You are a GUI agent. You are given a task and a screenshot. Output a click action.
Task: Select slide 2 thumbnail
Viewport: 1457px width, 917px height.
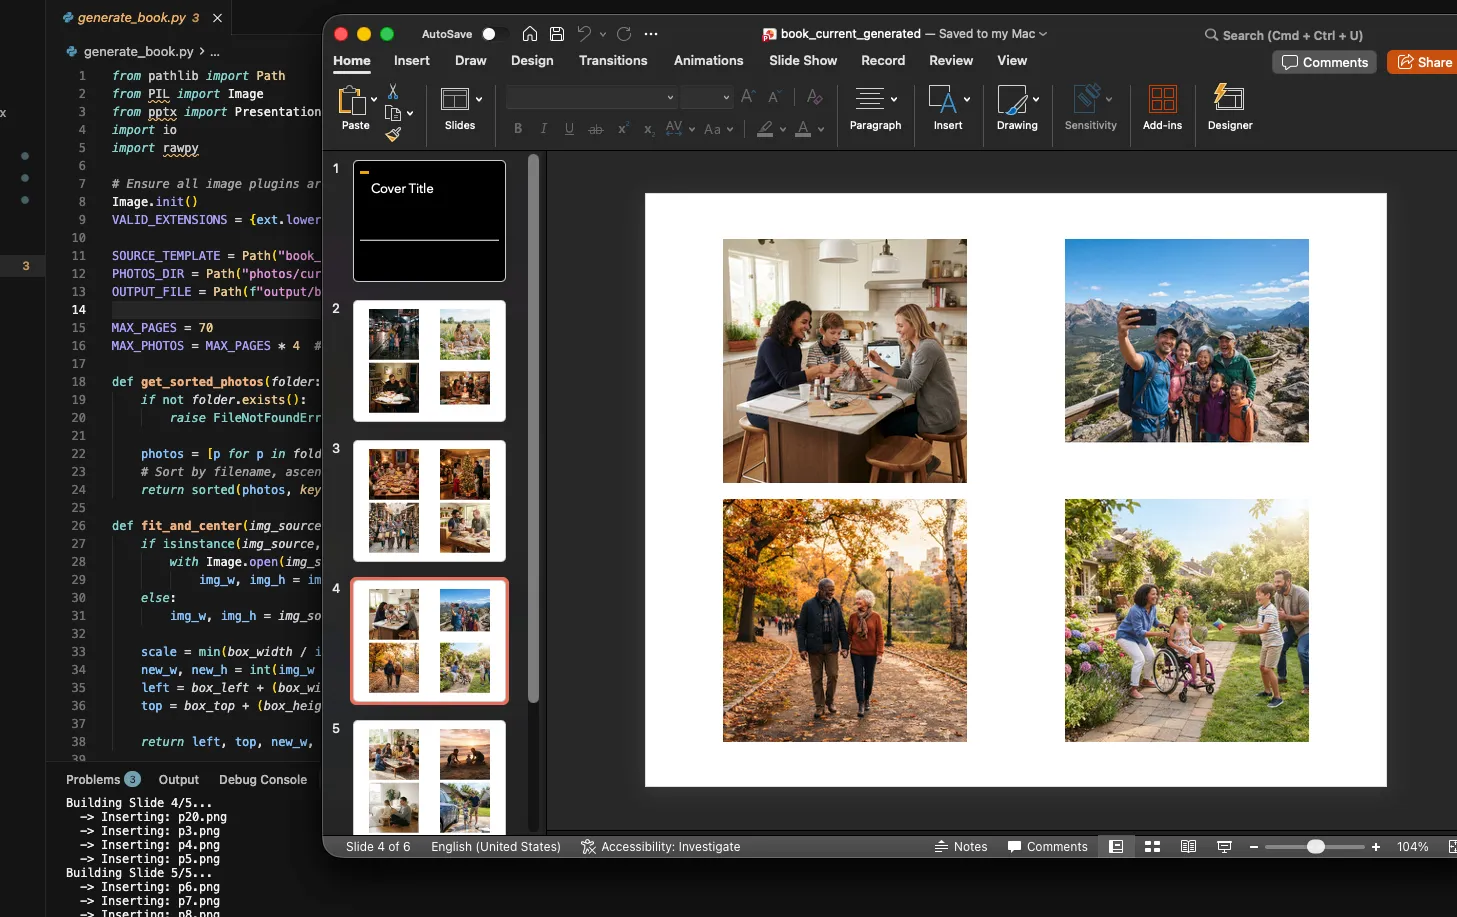coord(429,361)
